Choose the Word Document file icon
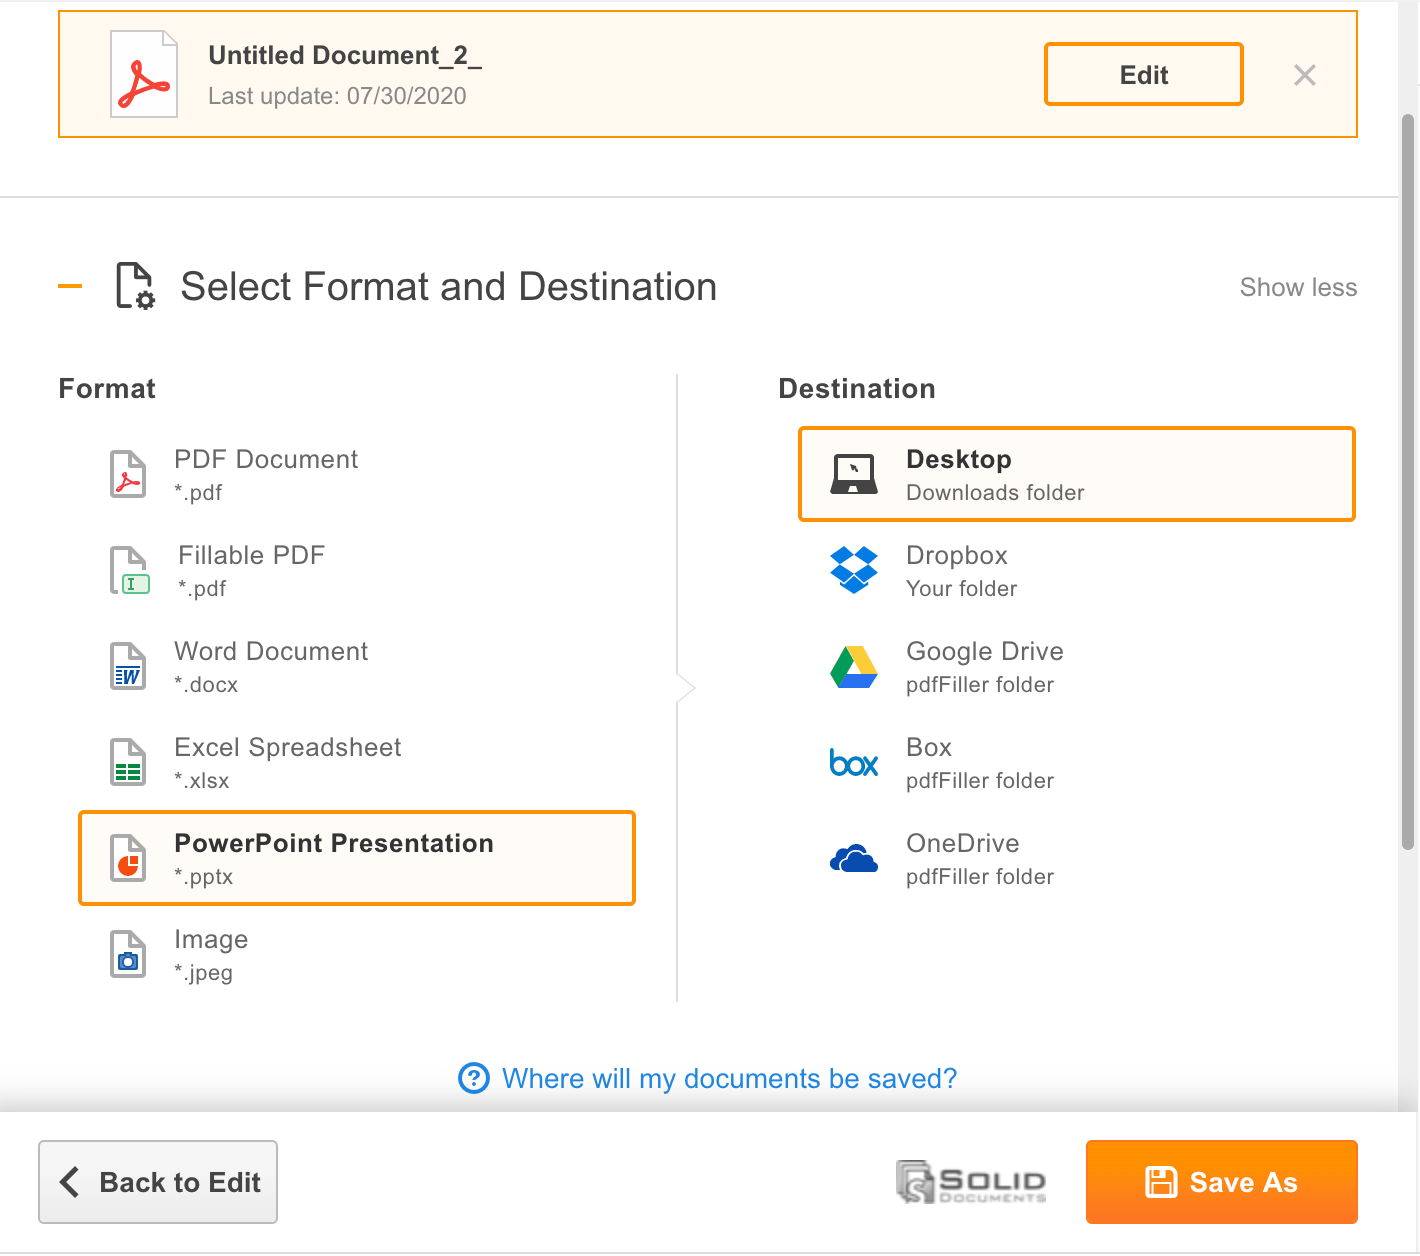Screen dimensions: 1420x1256 tap(128, 666)
